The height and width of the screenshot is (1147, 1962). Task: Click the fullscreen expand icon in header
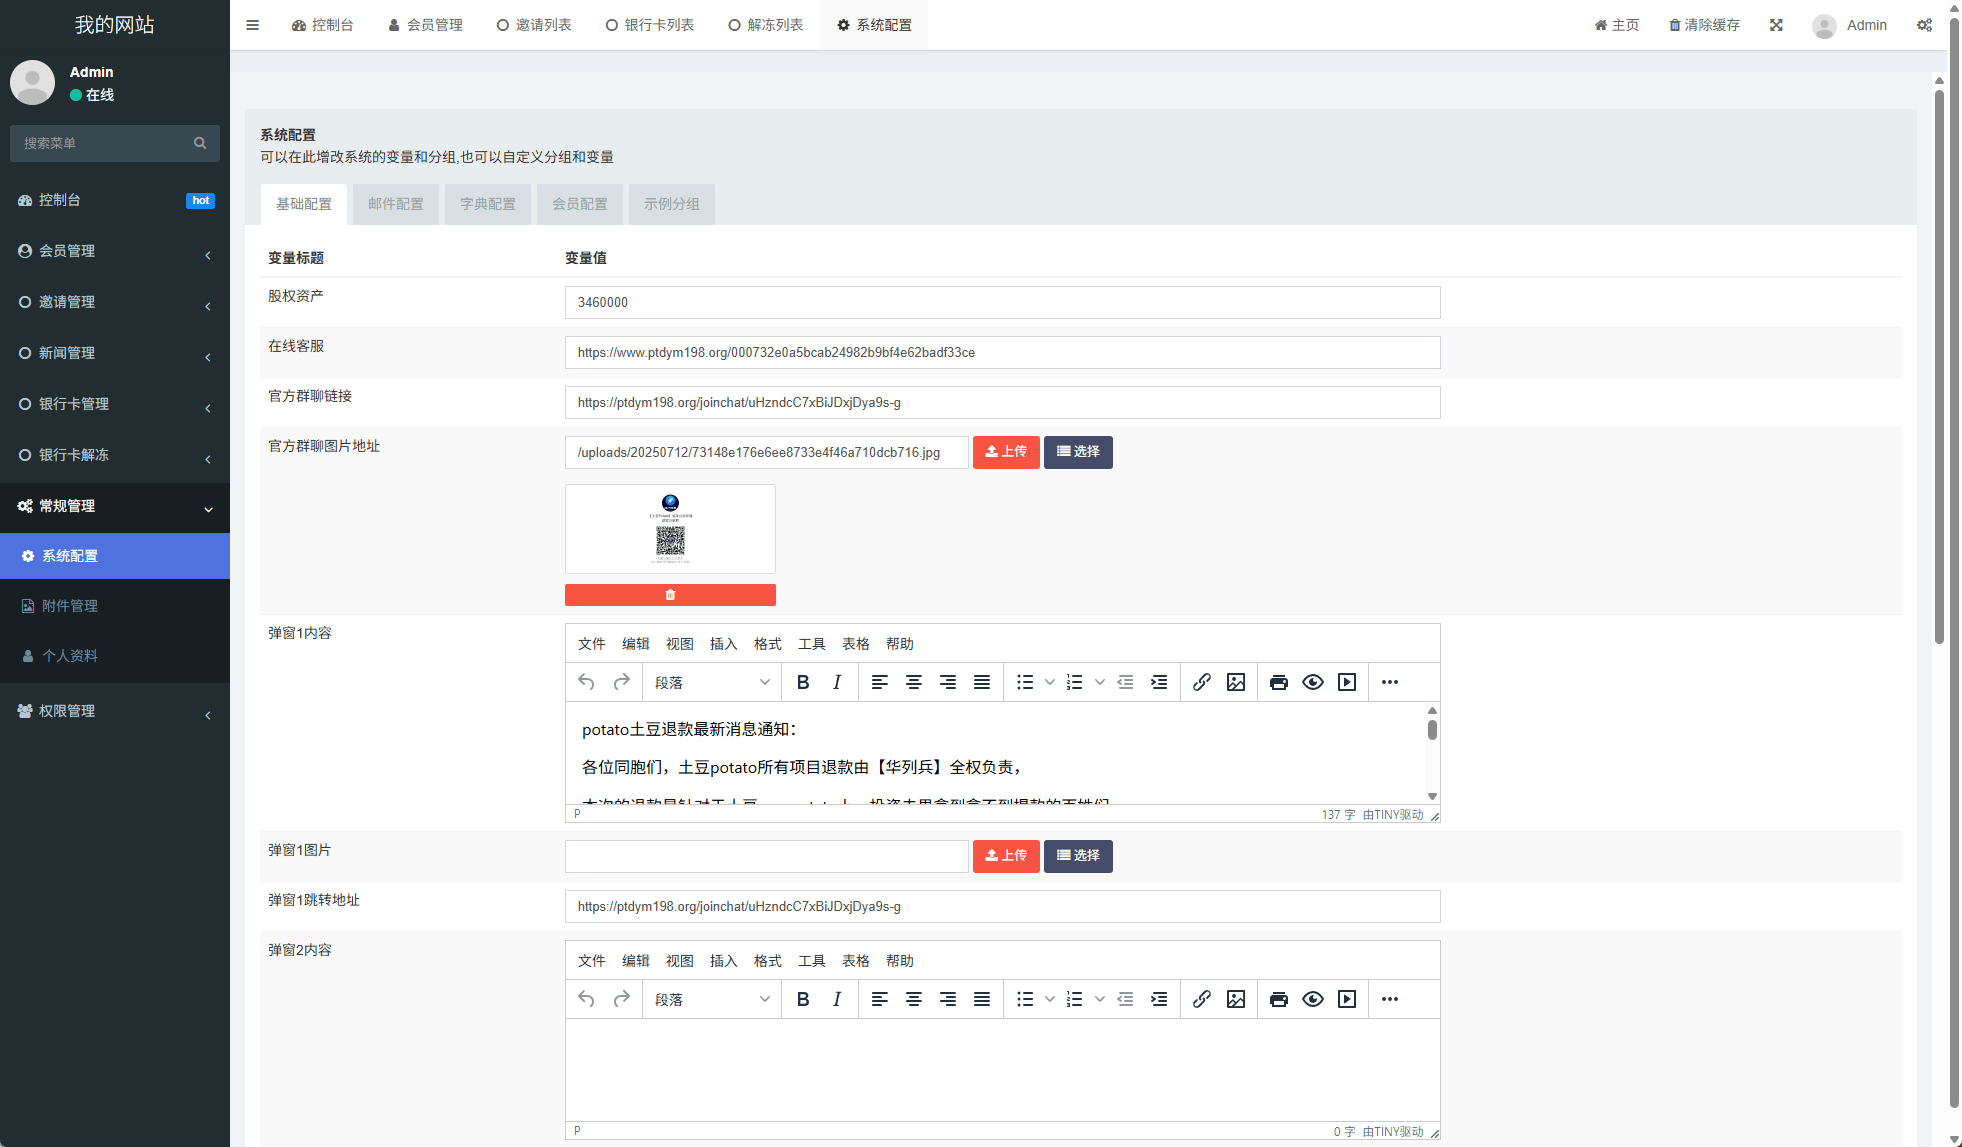click(x=1776, y=25)
